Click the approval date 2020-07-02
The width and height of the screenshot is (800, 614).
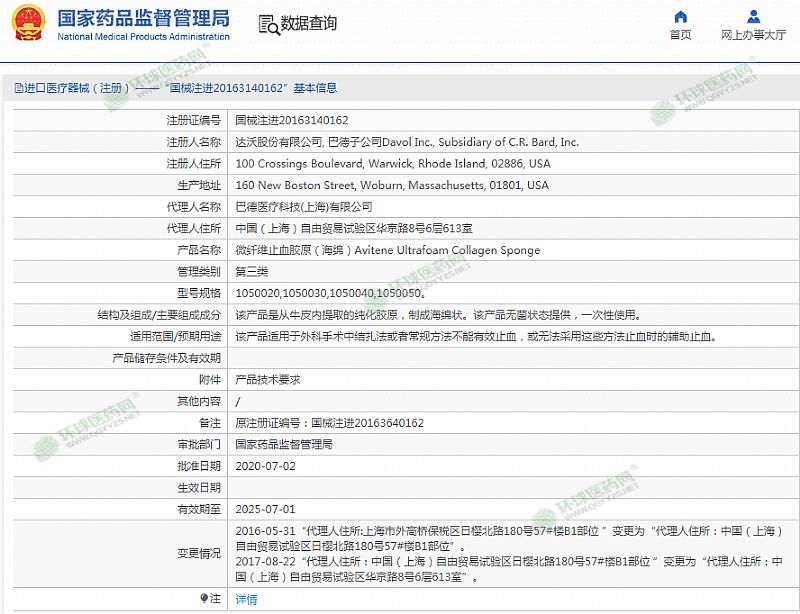265,466
